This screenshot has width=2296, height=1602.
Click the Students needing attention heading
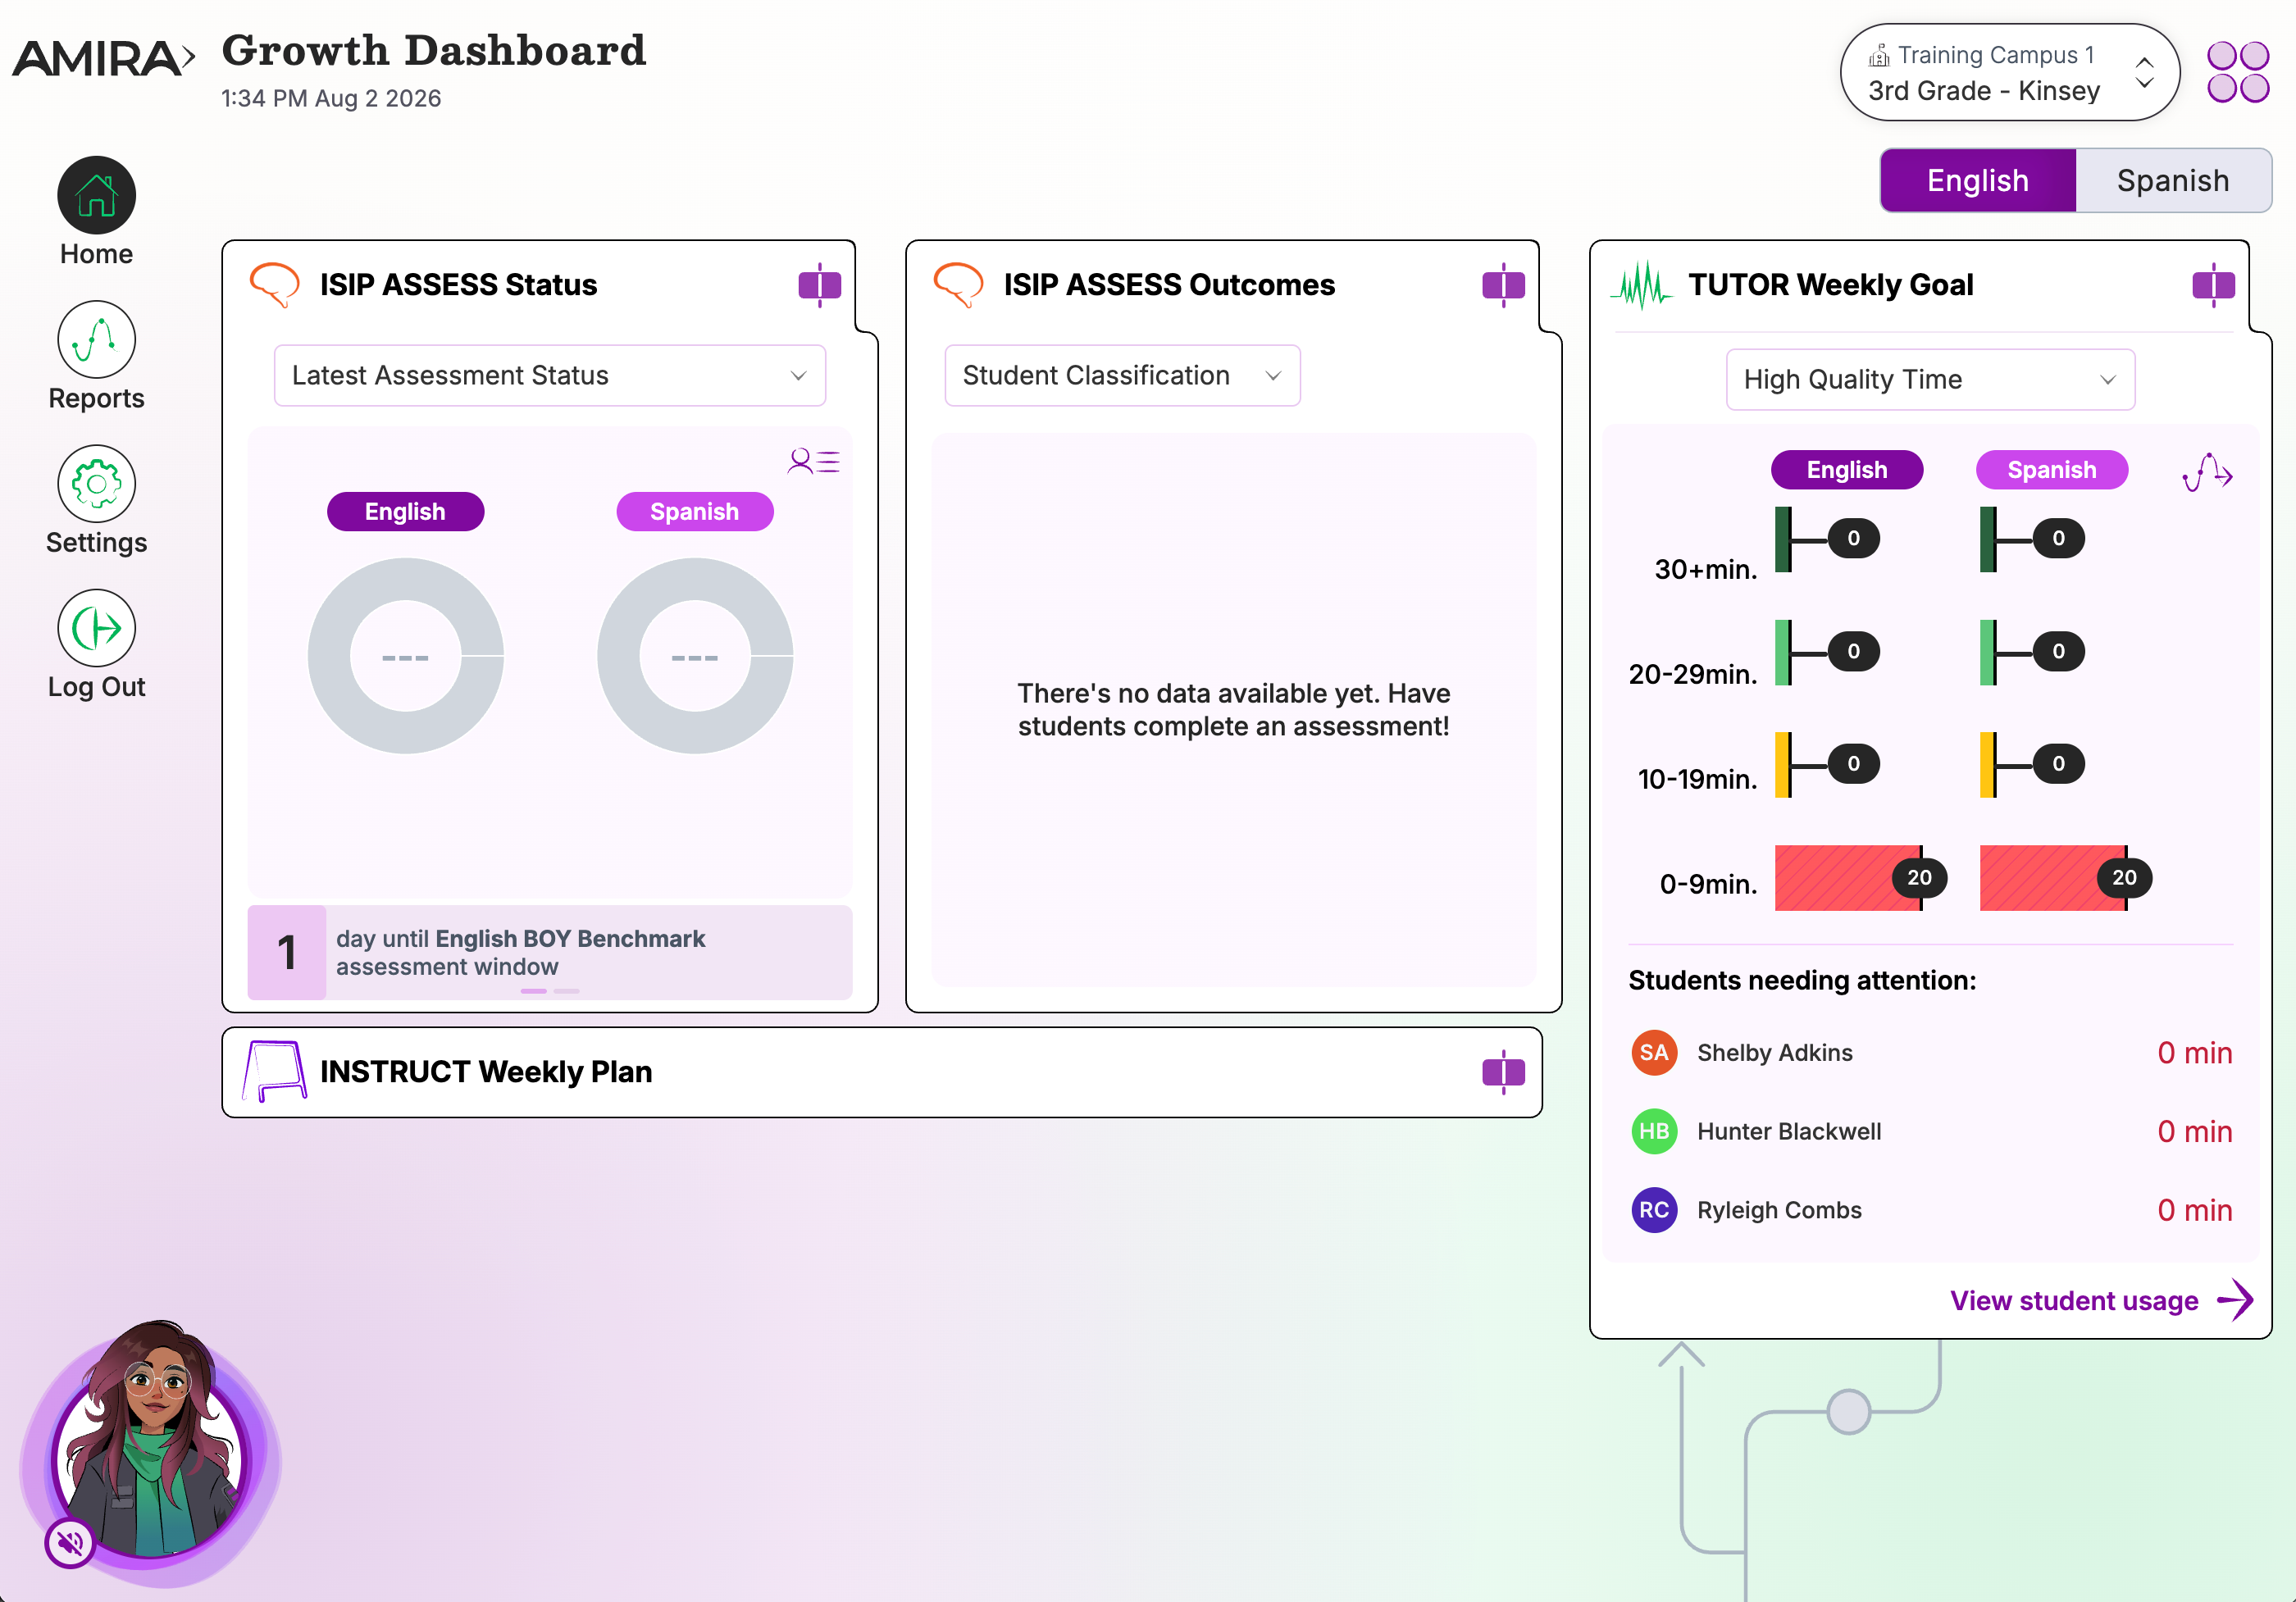coord(1802,981)
